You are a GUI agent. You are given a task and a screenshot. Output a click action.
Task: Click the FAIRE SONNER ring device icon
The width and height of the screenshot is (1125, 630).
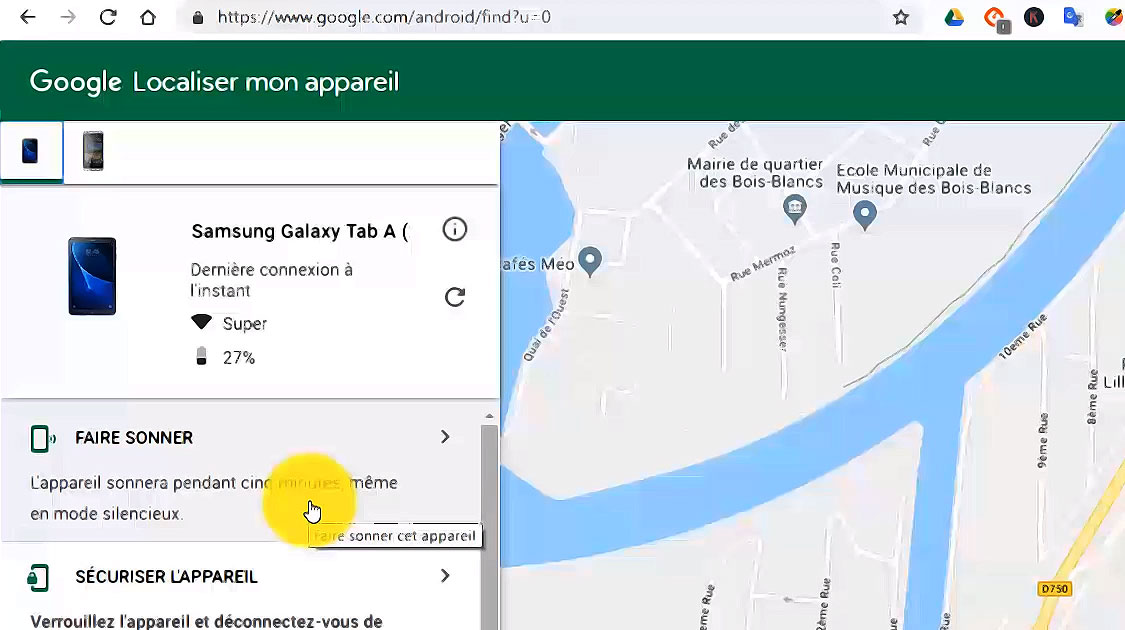pos(42,438)
